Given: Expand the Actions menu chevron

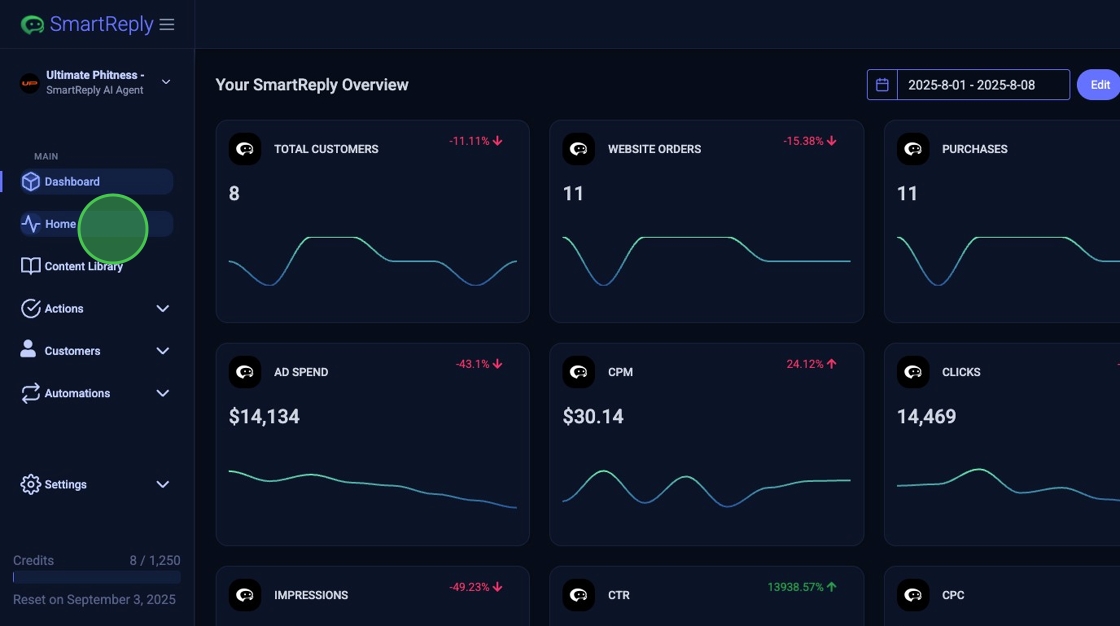Looking at the screenshot, I should click(163, 309).
